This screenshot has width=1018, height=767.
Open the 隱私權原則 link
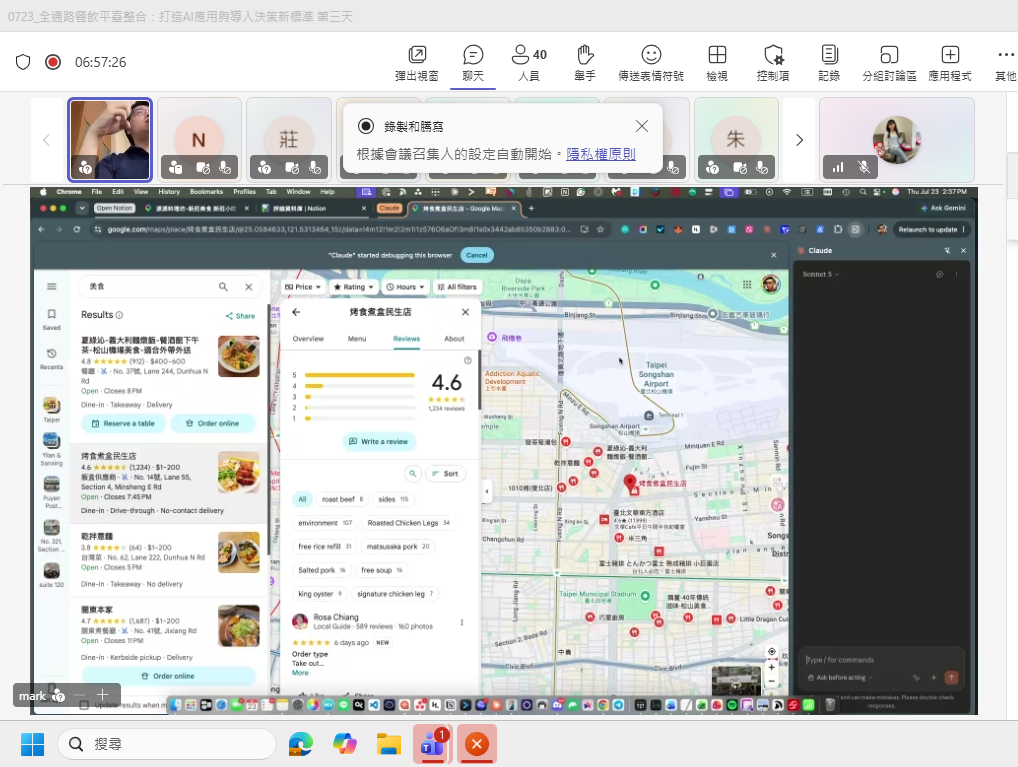[x=601, y=154]
